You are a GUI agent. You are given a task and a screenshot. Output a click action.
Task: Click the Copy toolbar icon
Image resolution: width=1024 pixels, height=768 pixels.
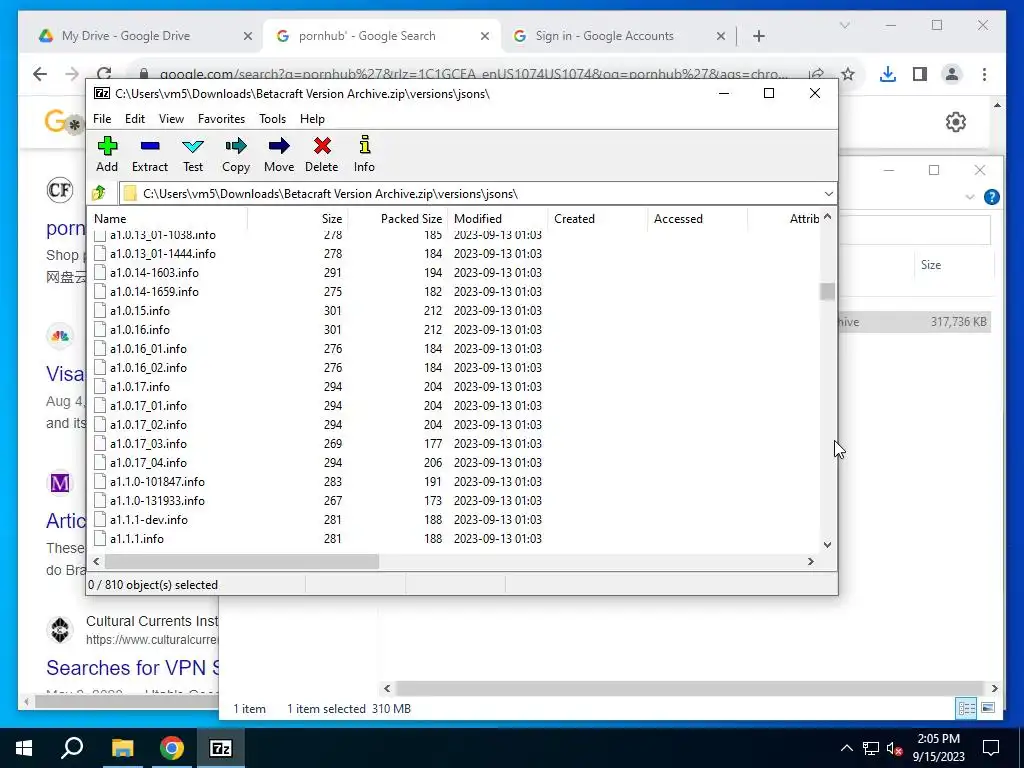coord(236,154)
